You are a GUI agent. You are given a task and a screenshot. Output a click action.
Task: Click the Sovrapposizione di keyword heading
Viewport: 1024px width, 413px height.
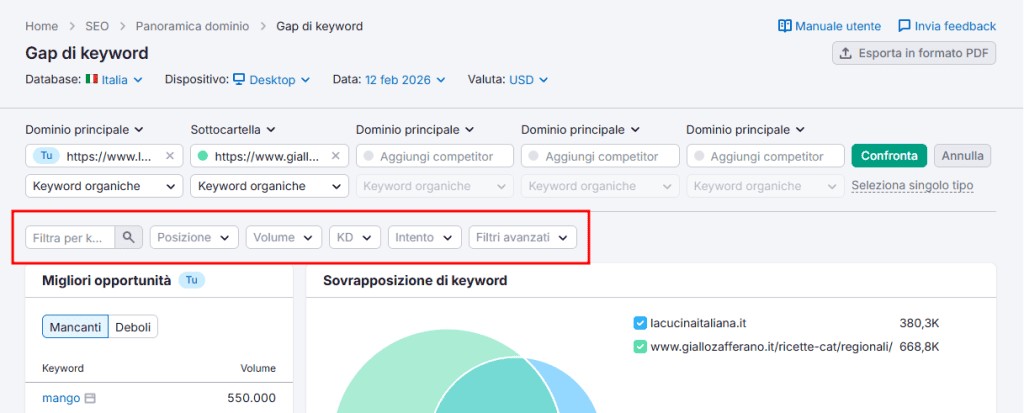[415, 281]
